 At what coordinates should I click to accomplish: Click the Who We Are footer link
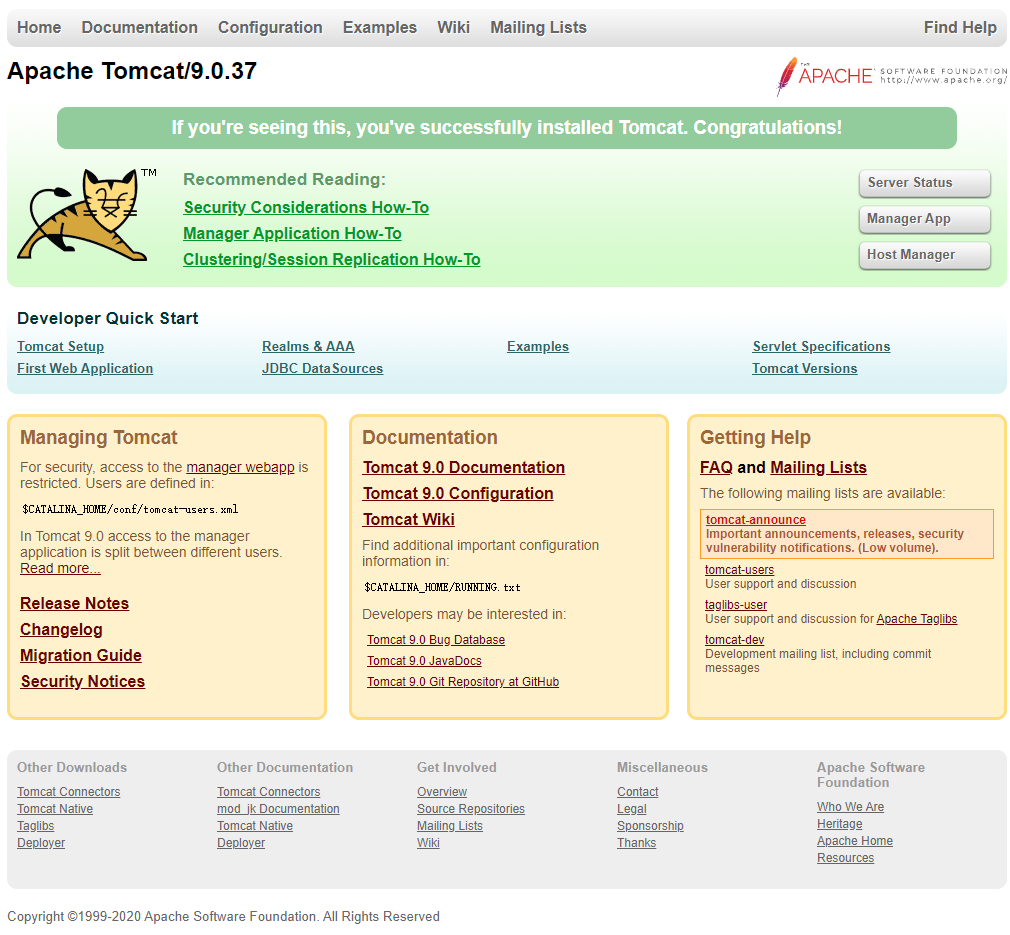click(x=850, y=806)
